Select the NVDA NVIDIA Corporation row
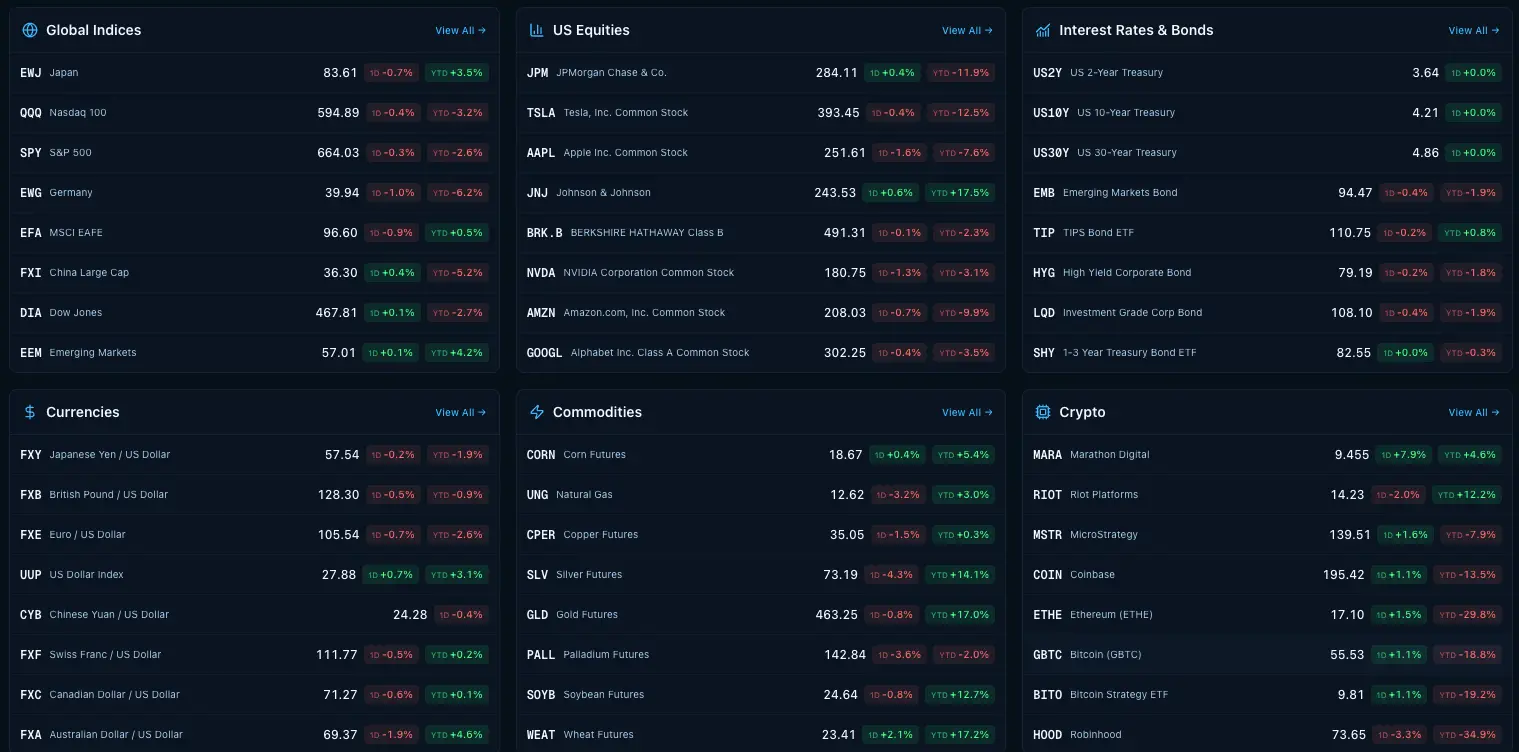The height and width of the screenshot is (752, 1519). [761, 273]
